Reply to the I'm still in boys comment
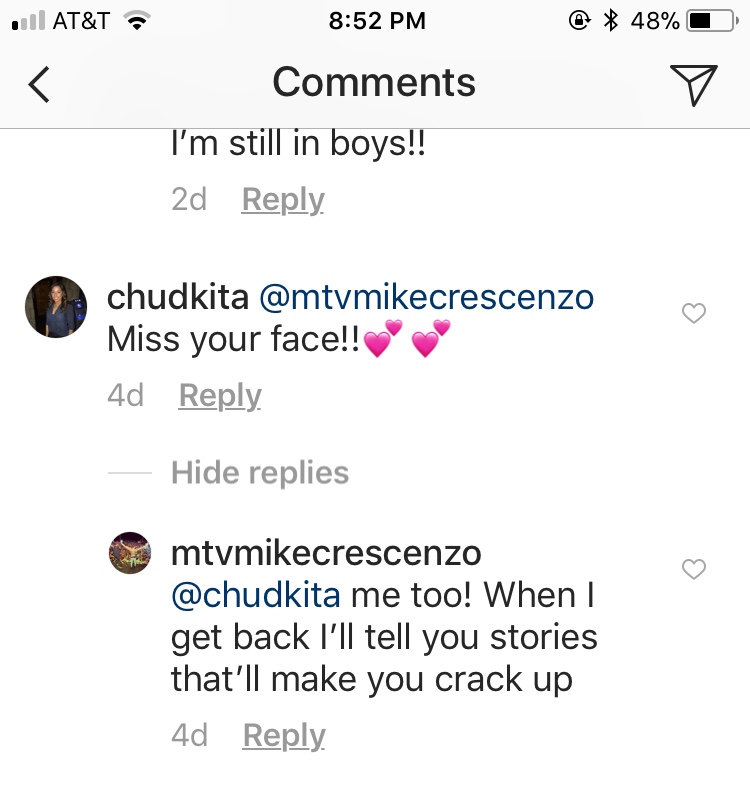The image size is (750, 800). click(x=283, y=199)
